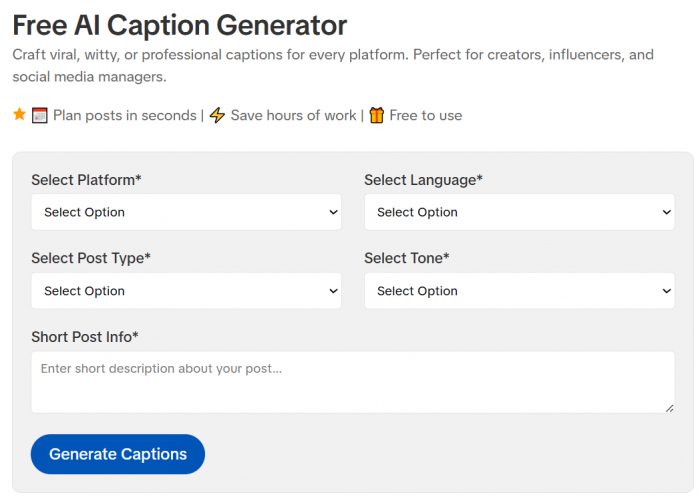Click the Generate Captions button
The width and height of the screenshot is (700, 503).
pos(118,454)
